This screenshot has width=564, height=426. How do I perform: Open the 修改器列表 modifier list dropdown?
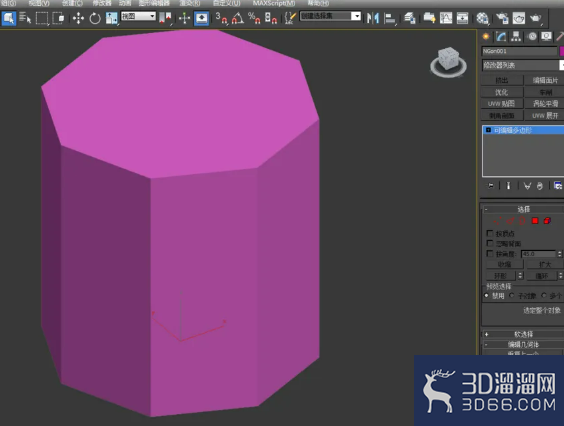pyautogui.click(x=523, y=65)
